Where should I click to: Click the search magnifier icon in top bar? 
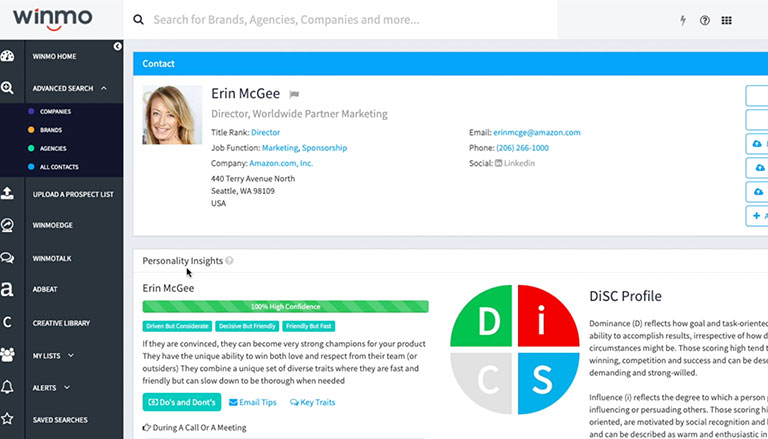click(139, 20)
